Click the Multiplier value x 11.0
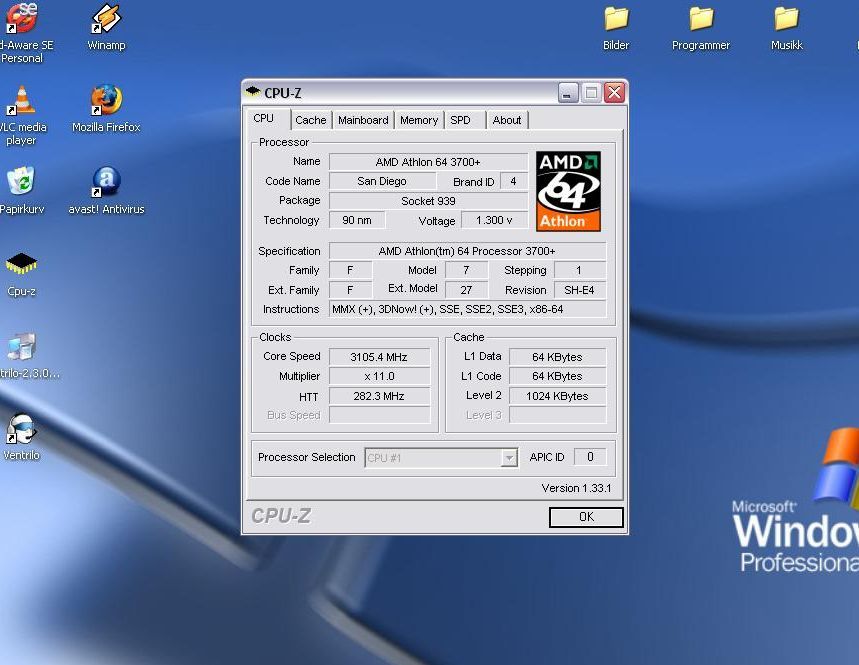 click(379, 376)
